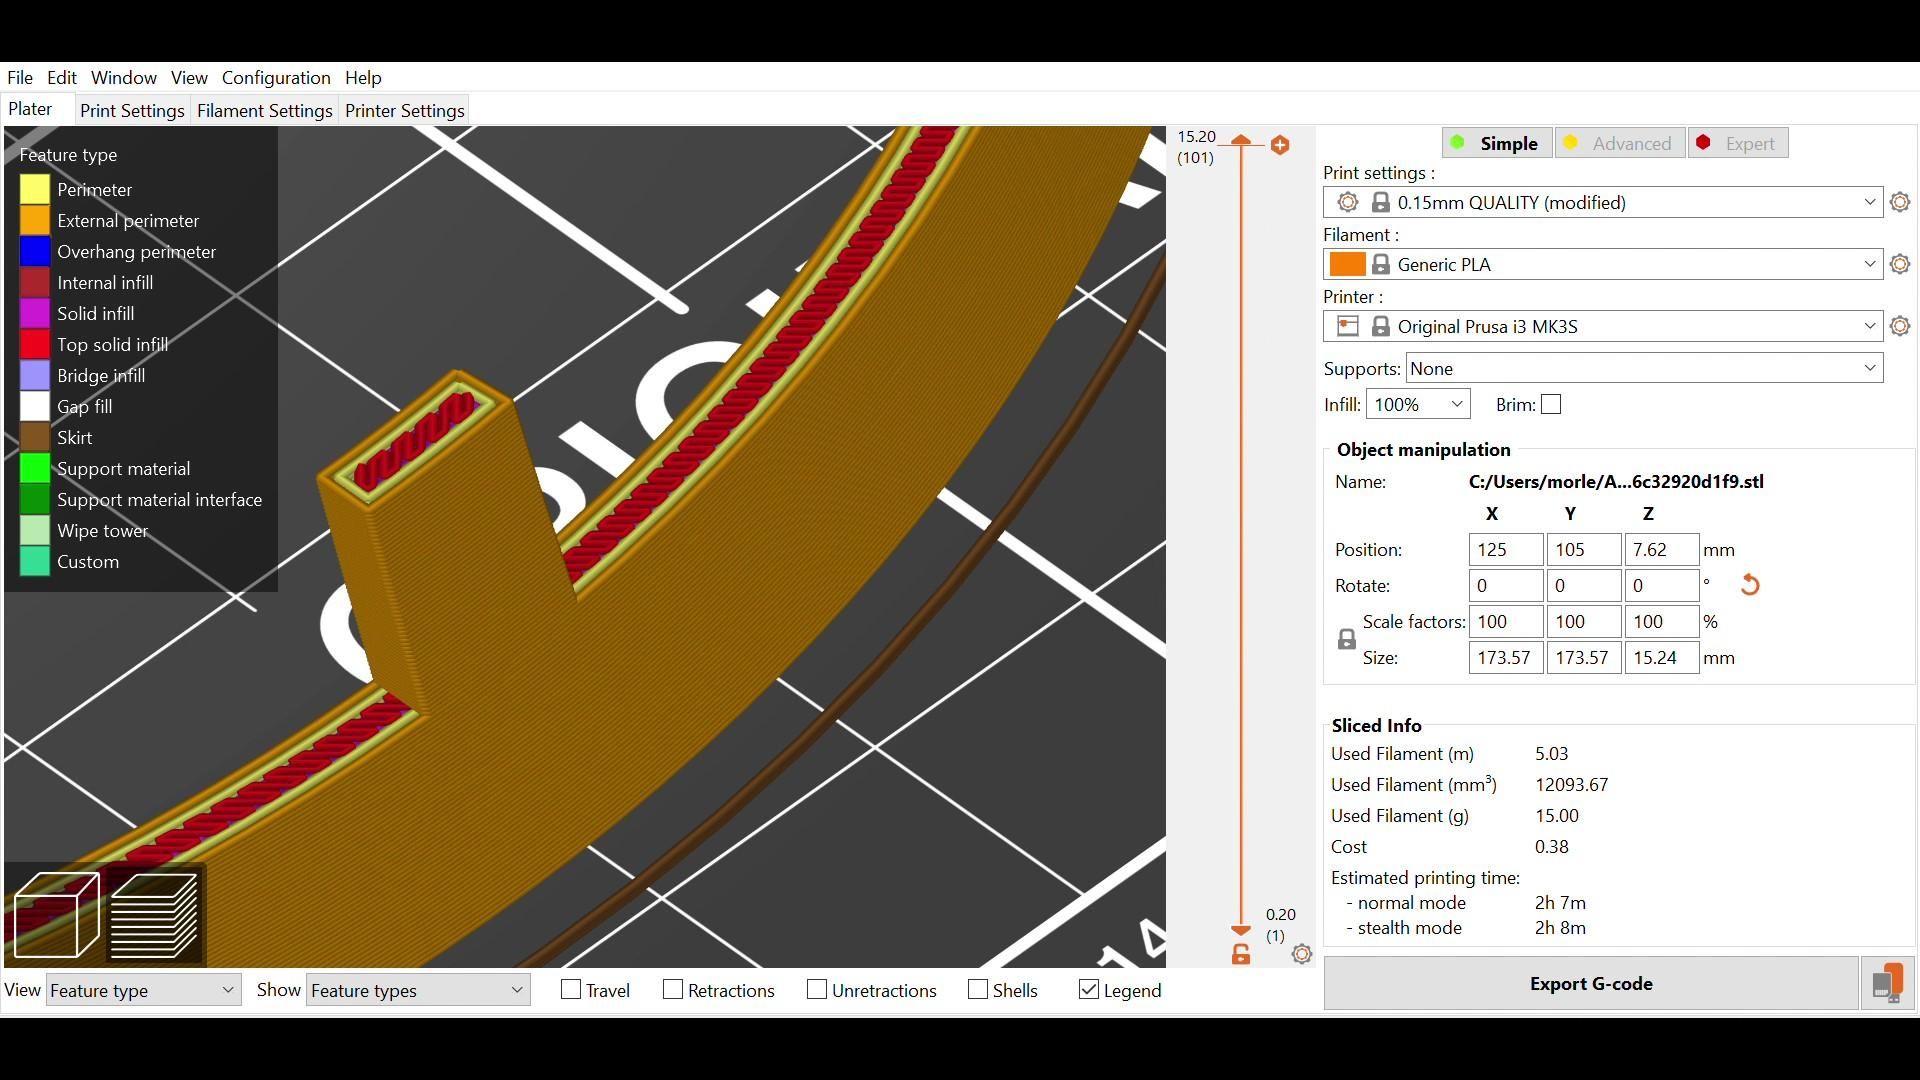Select the layers preview view icon
Screen dimensions: 1920x1080
(154, 915)
